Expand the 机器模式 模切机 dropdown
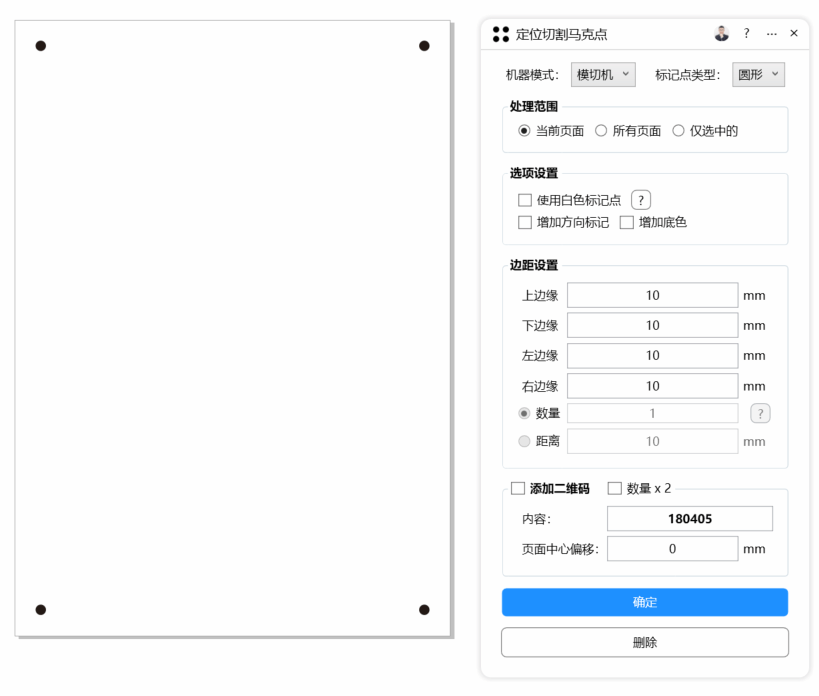The image size is (819, 696). point(603,75)
